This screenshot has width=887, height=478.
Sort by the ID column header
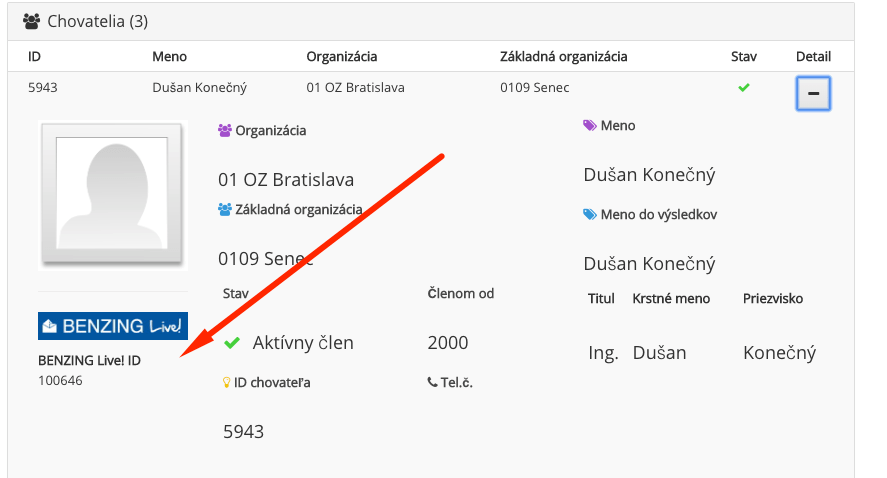[35, 57]
